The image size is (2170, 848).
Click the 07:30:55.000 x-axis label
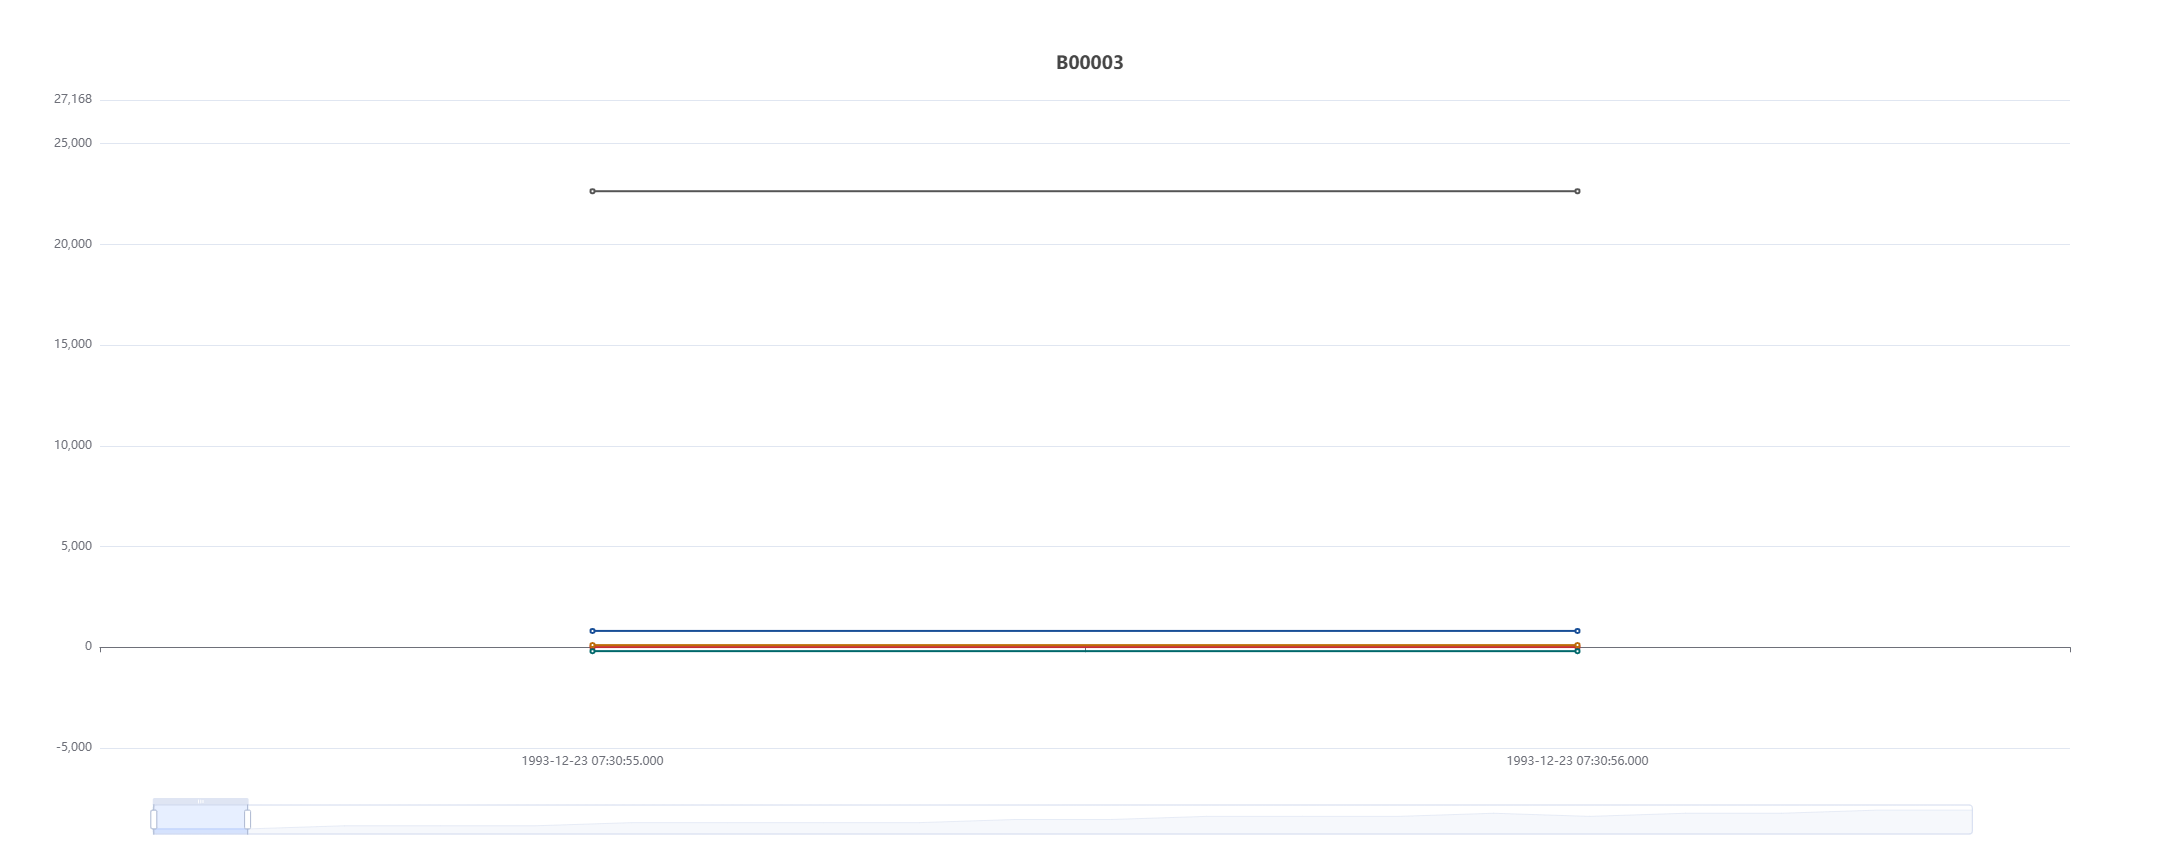592,761
